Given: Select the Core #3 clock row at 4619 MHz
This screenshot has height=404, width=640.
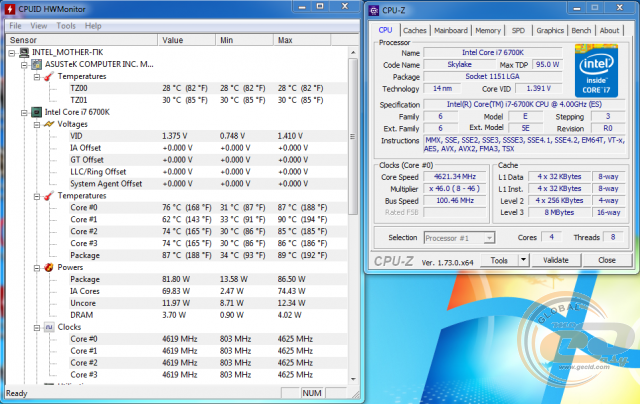Looking at the screenshot, I should (x=208, y=375).
